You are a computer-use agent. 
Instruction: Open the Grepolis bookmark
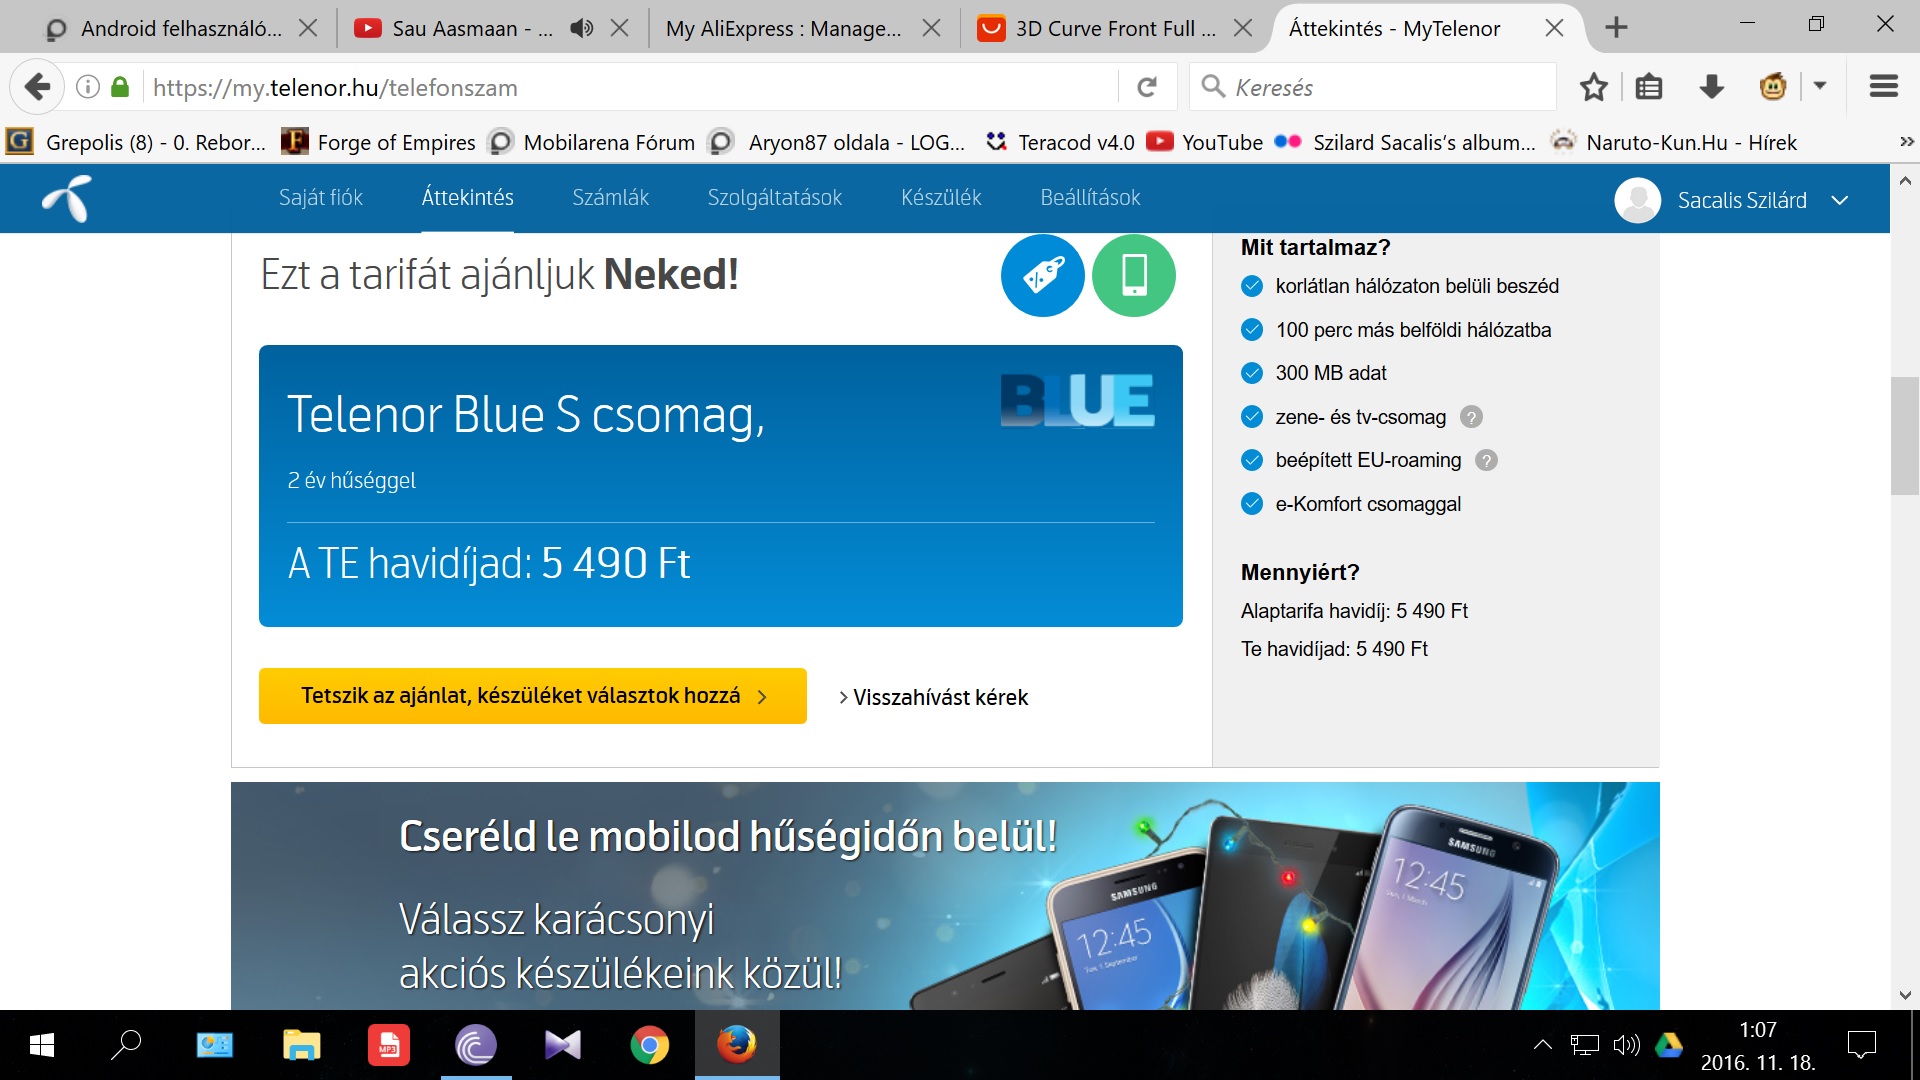click(137, 142)
